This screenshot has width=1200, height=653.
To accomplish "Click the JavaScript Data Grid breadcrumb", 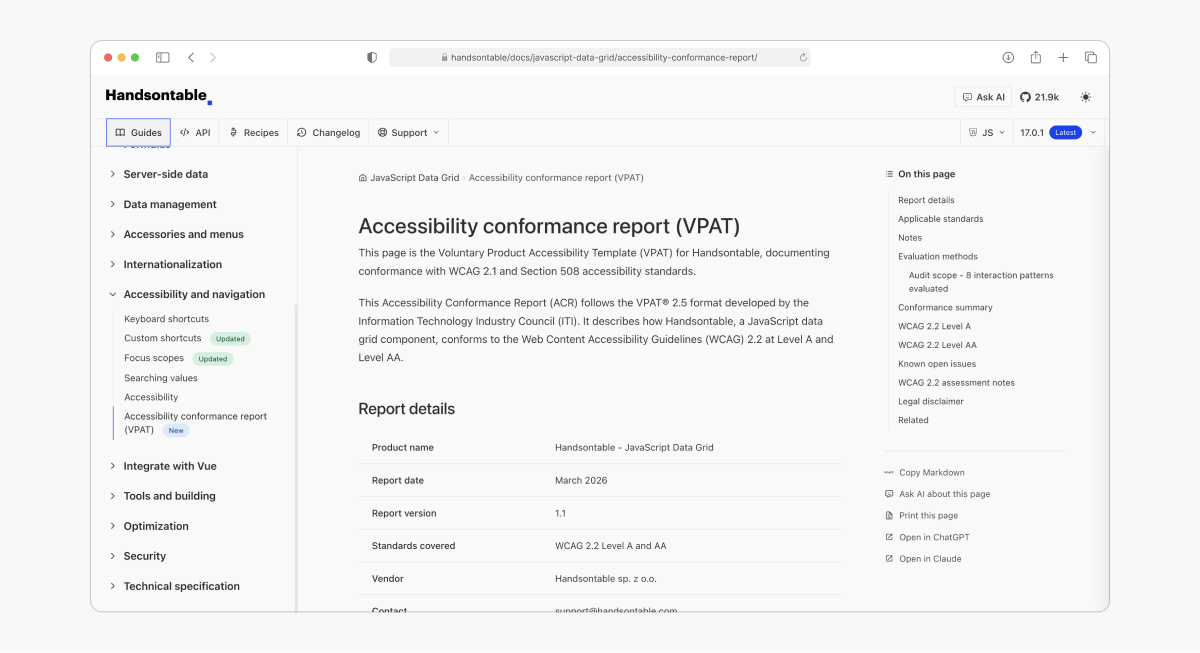I will pos(415,178).
